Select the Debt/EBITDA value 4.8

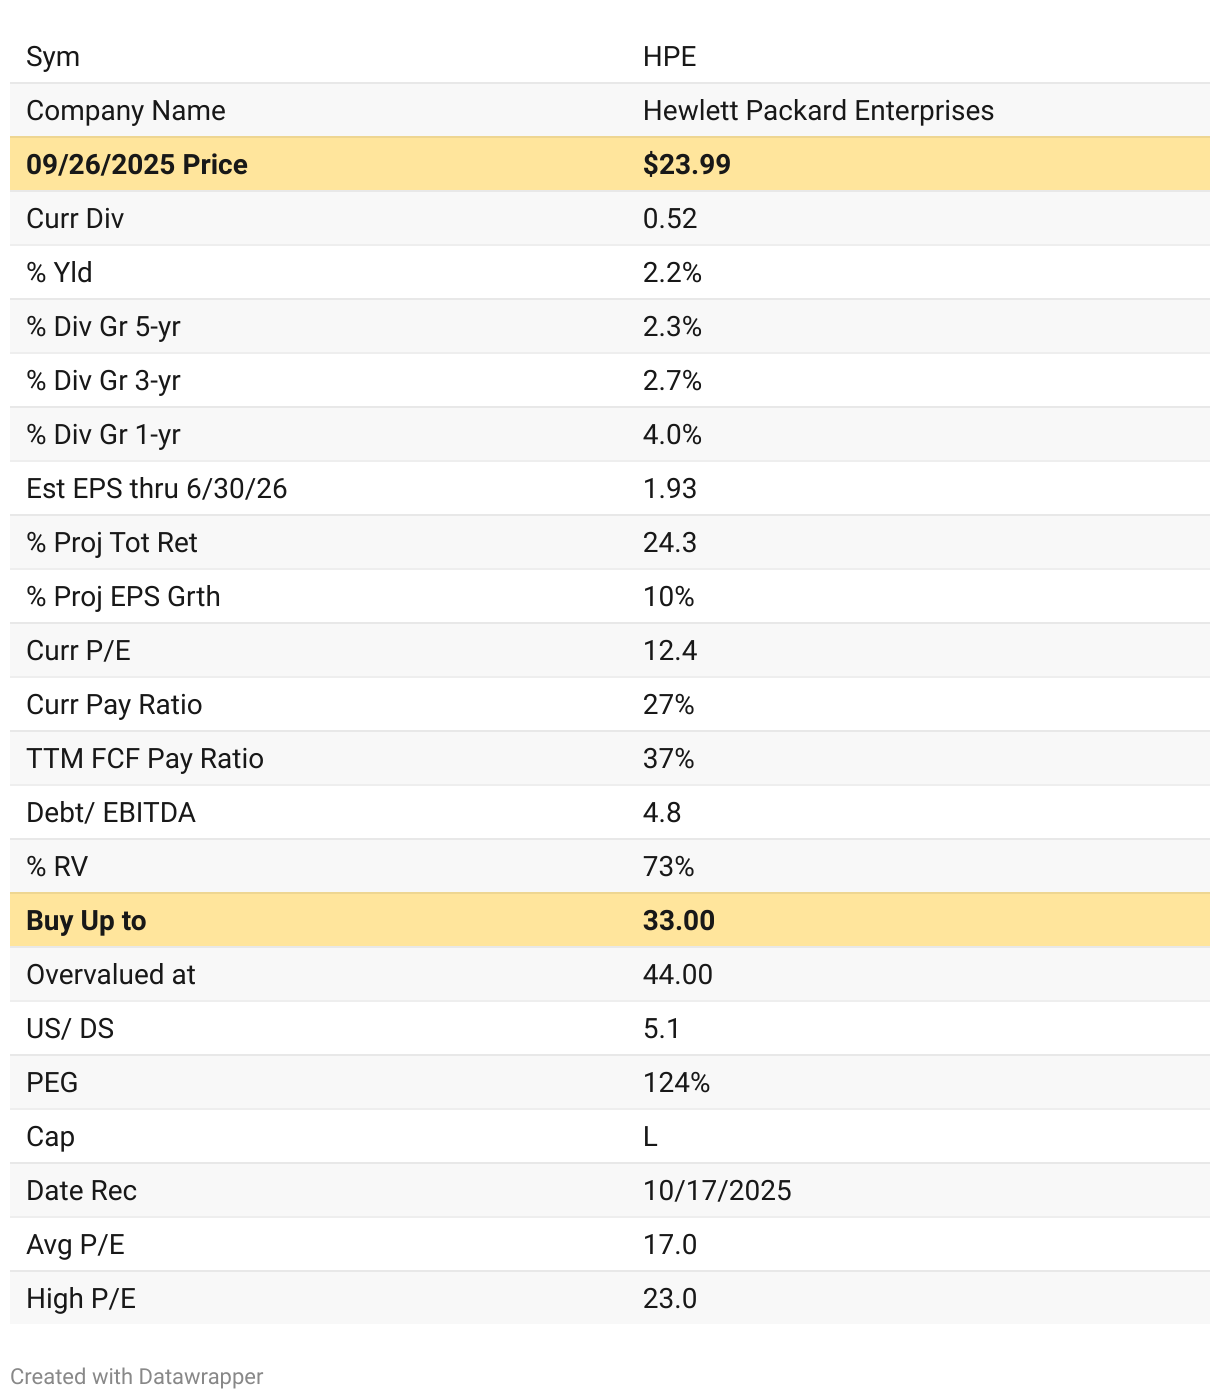point(661,813)
